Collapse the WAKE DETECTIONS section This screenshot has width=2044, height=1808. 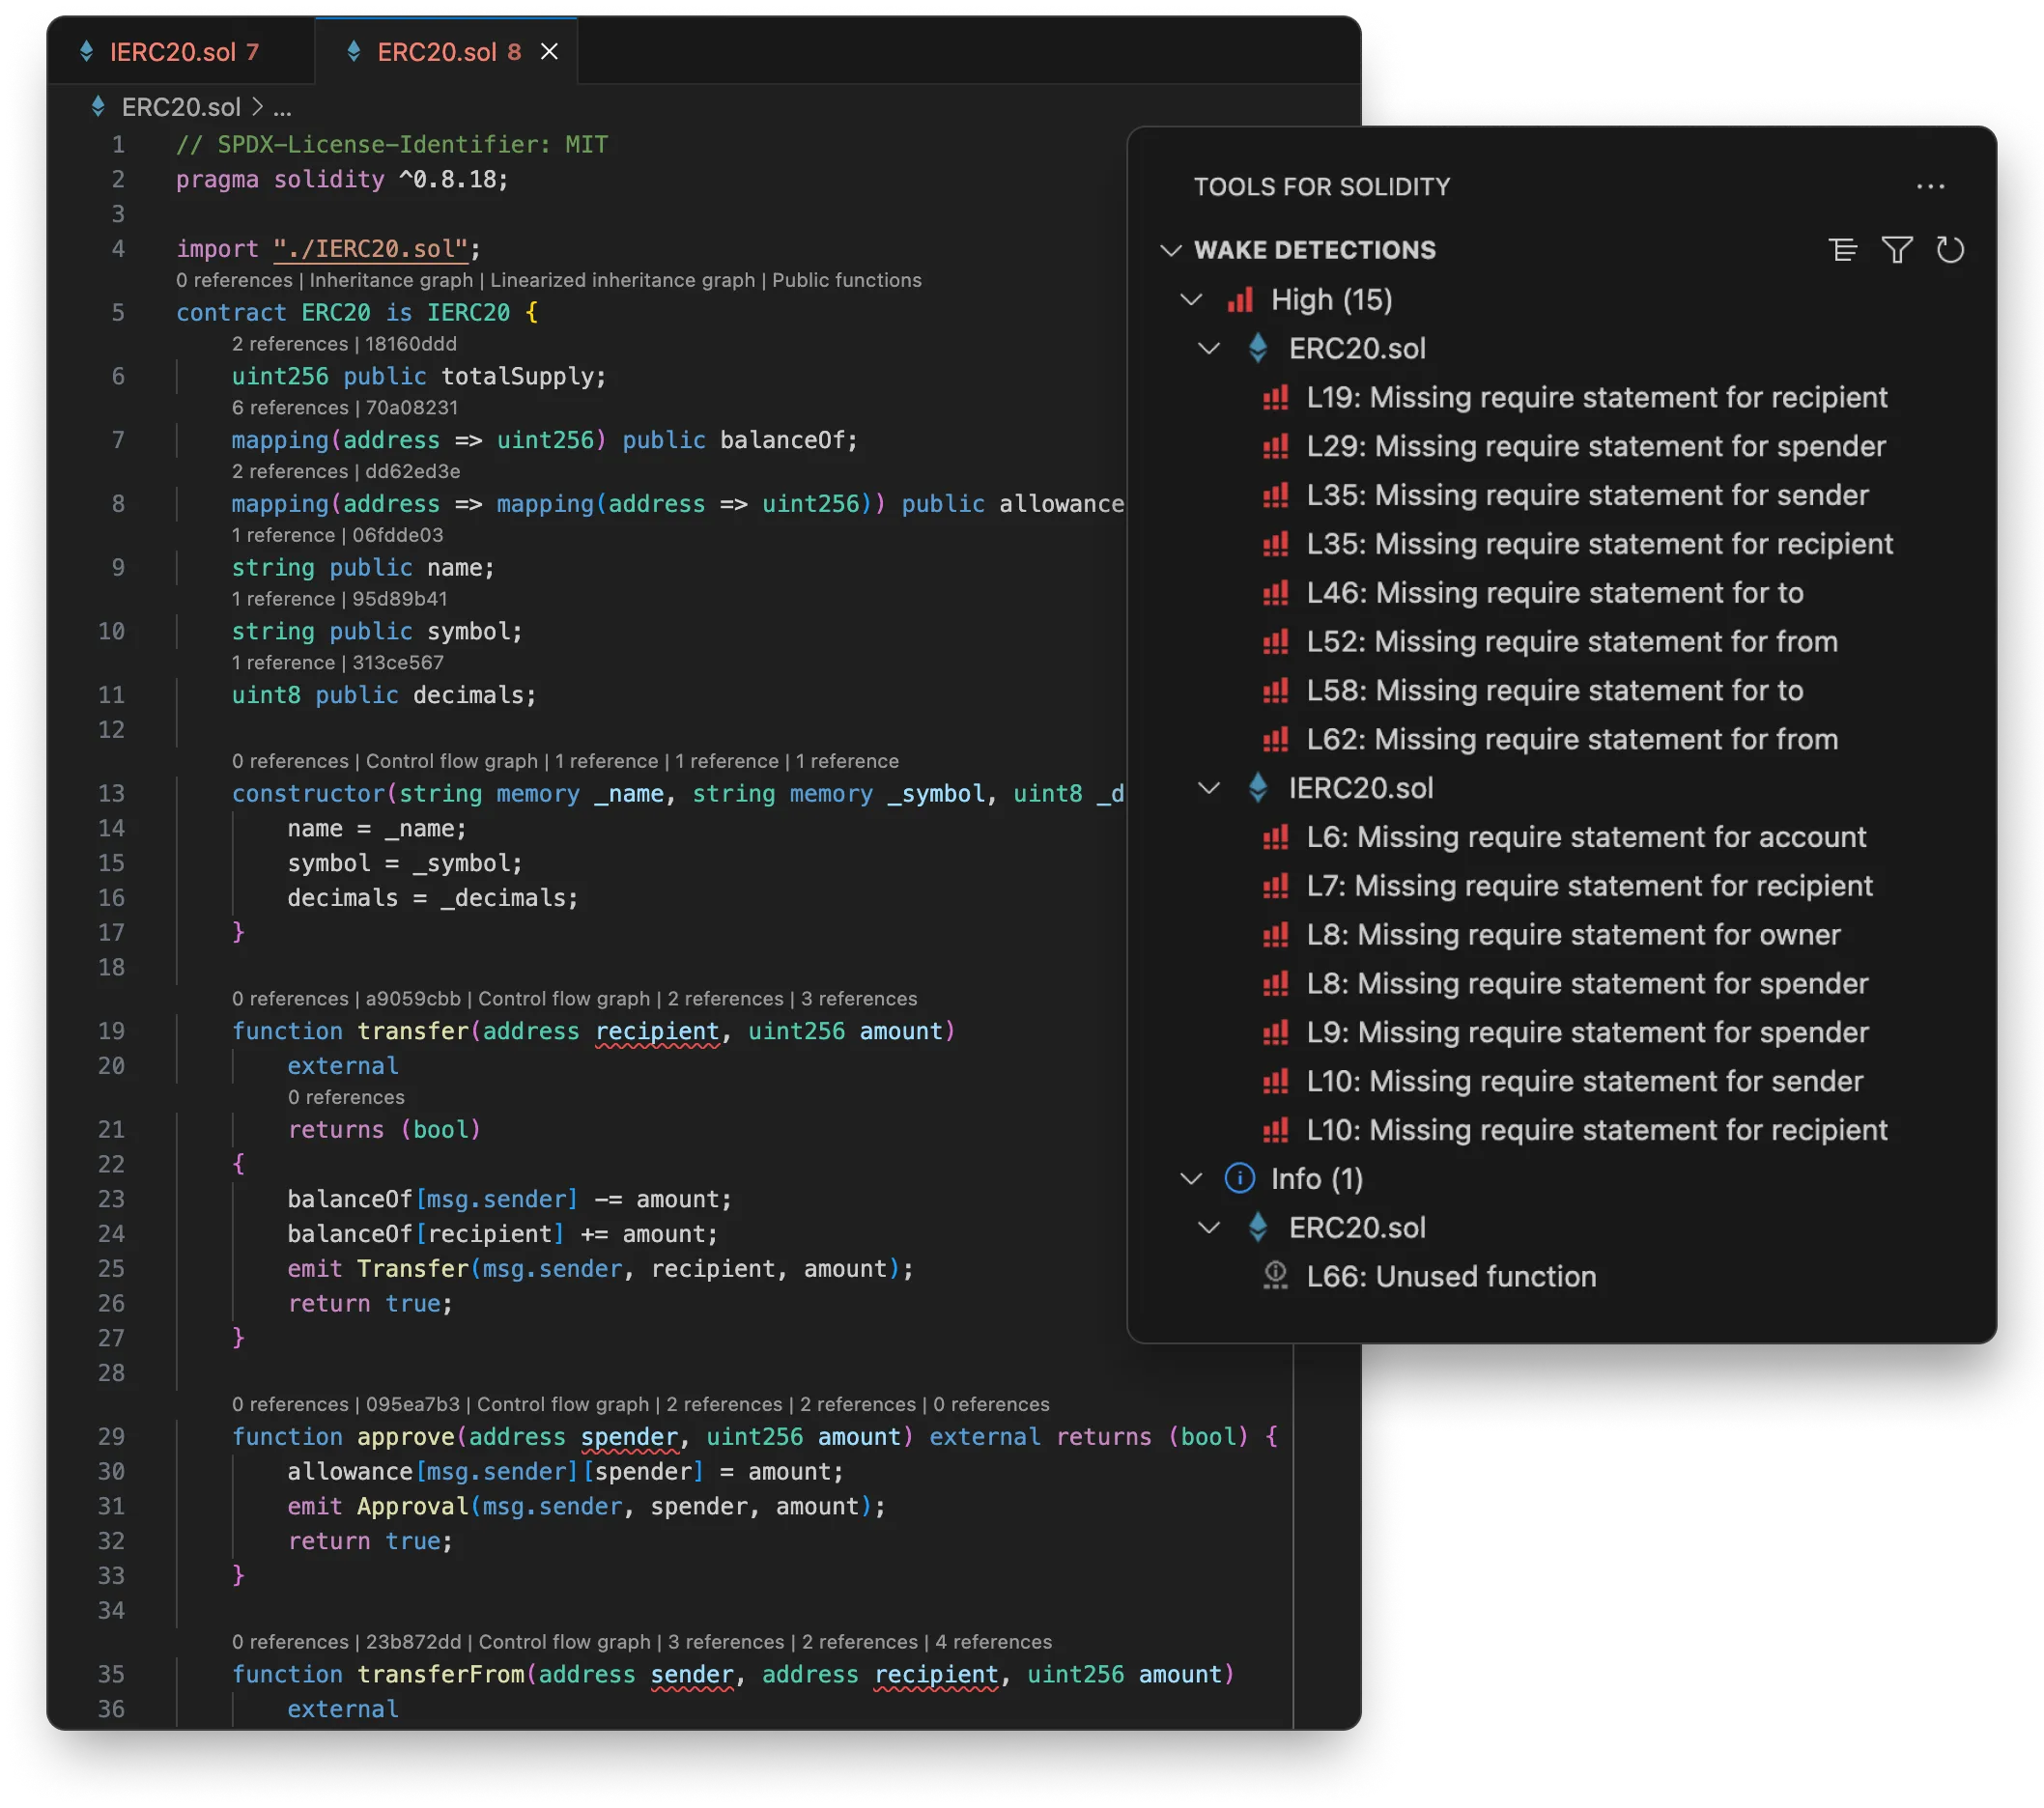[1170, 250]
